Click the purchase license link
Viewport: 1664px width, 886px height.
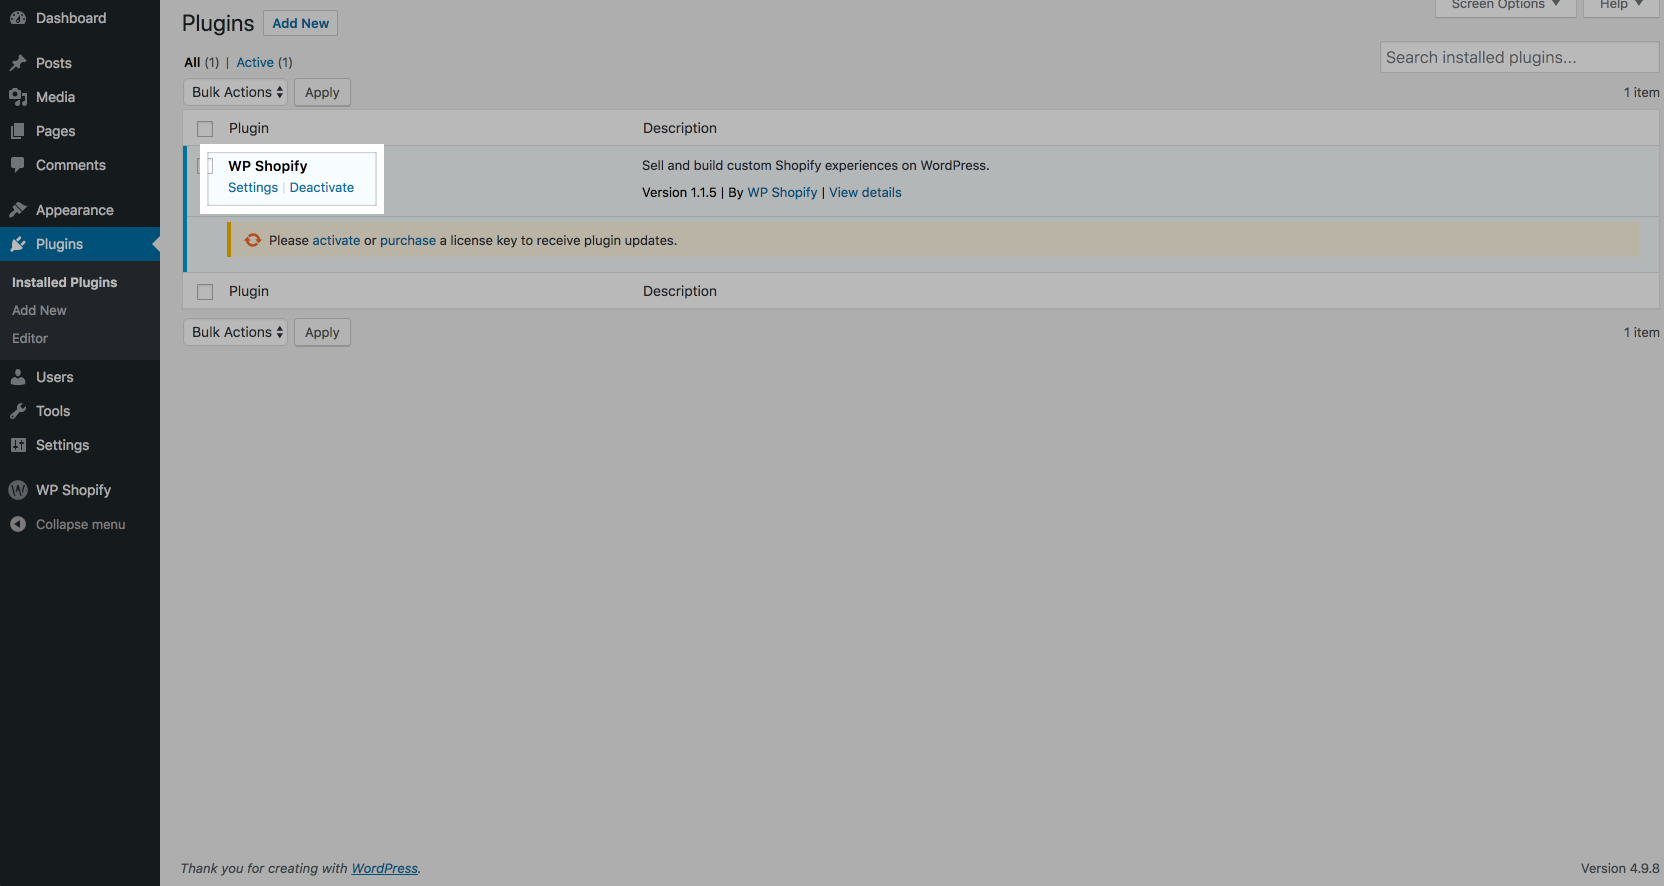(408, 241)
